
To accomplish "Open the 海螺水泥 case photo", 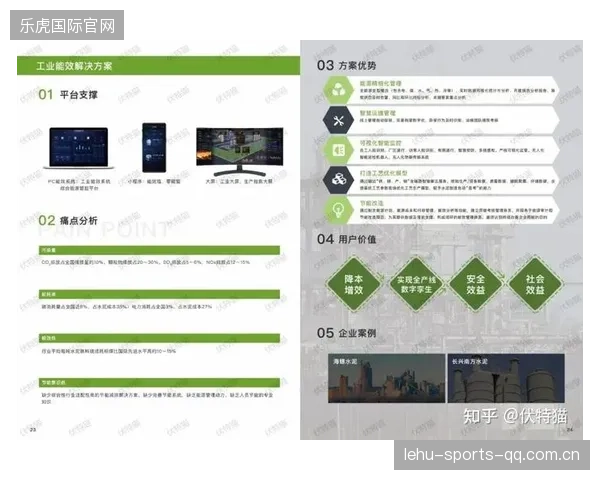I will (x=386, y=378).
